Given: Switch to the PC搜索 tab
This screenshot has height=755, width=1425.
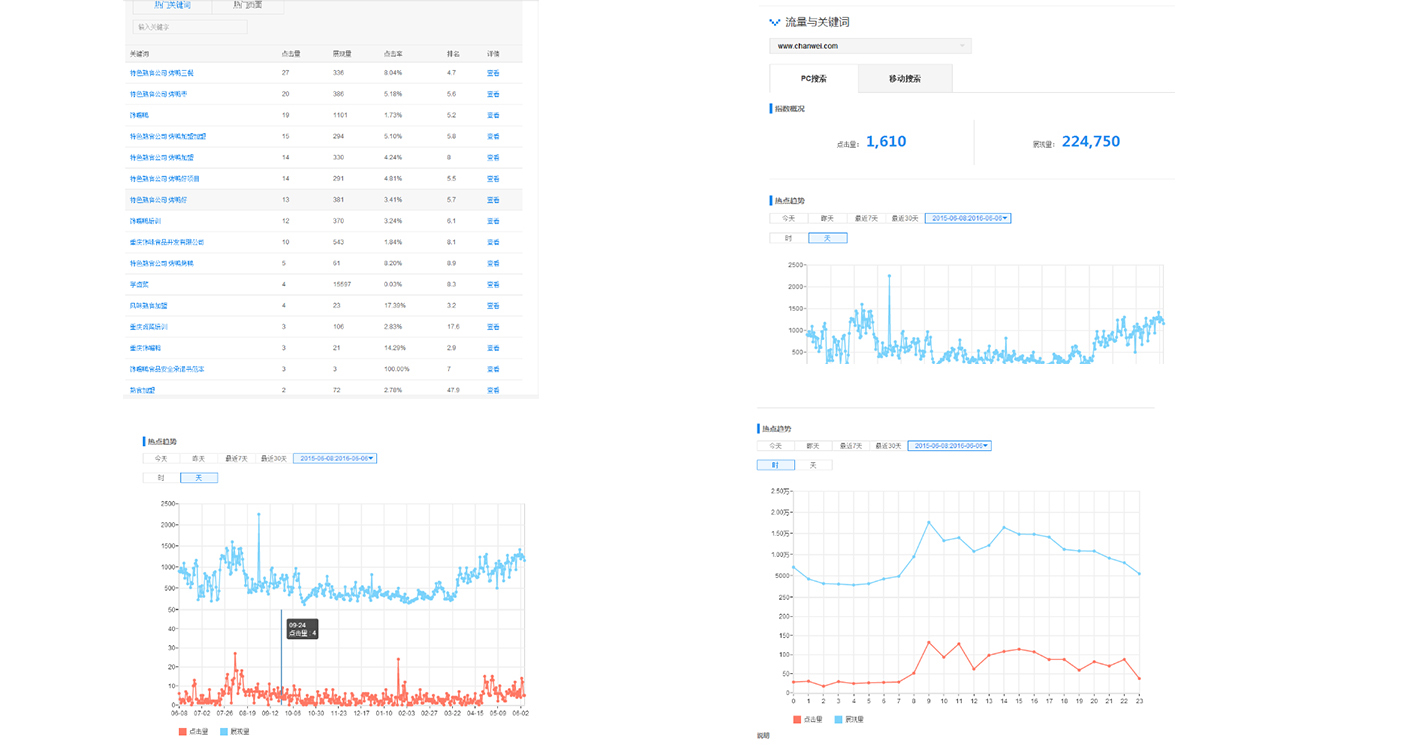Looking at the screenshot, I should [813, 79].
